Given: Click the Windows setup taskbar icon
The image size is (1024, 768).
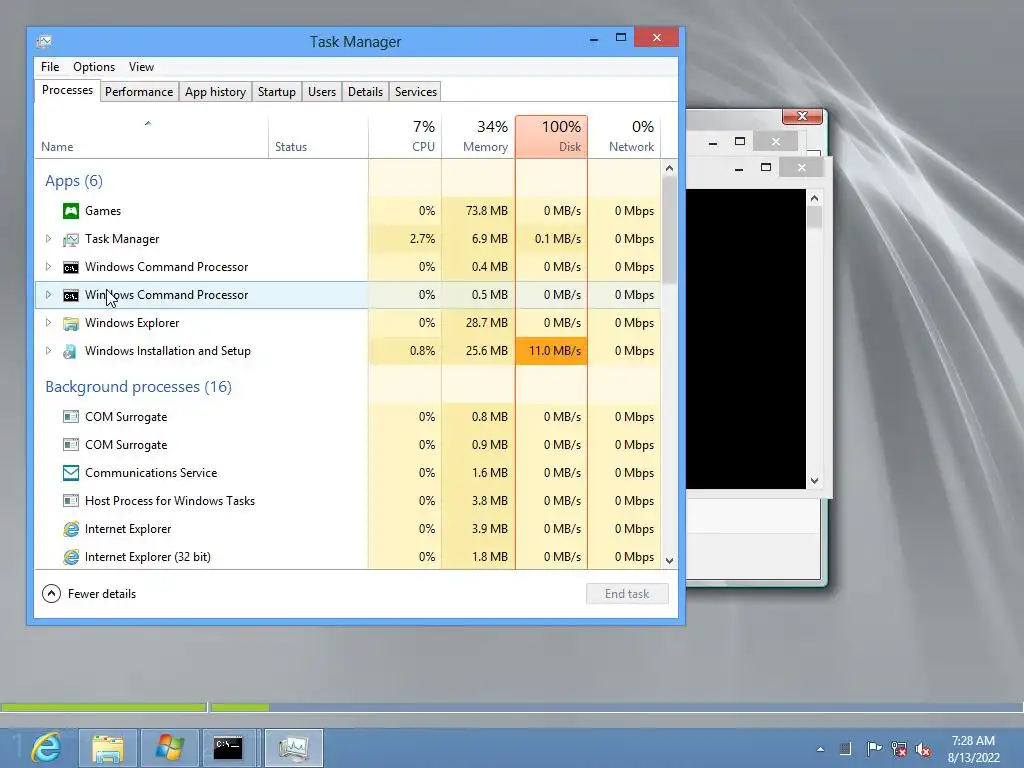Looking at the screenshot, I should click(x=169, y=748).
